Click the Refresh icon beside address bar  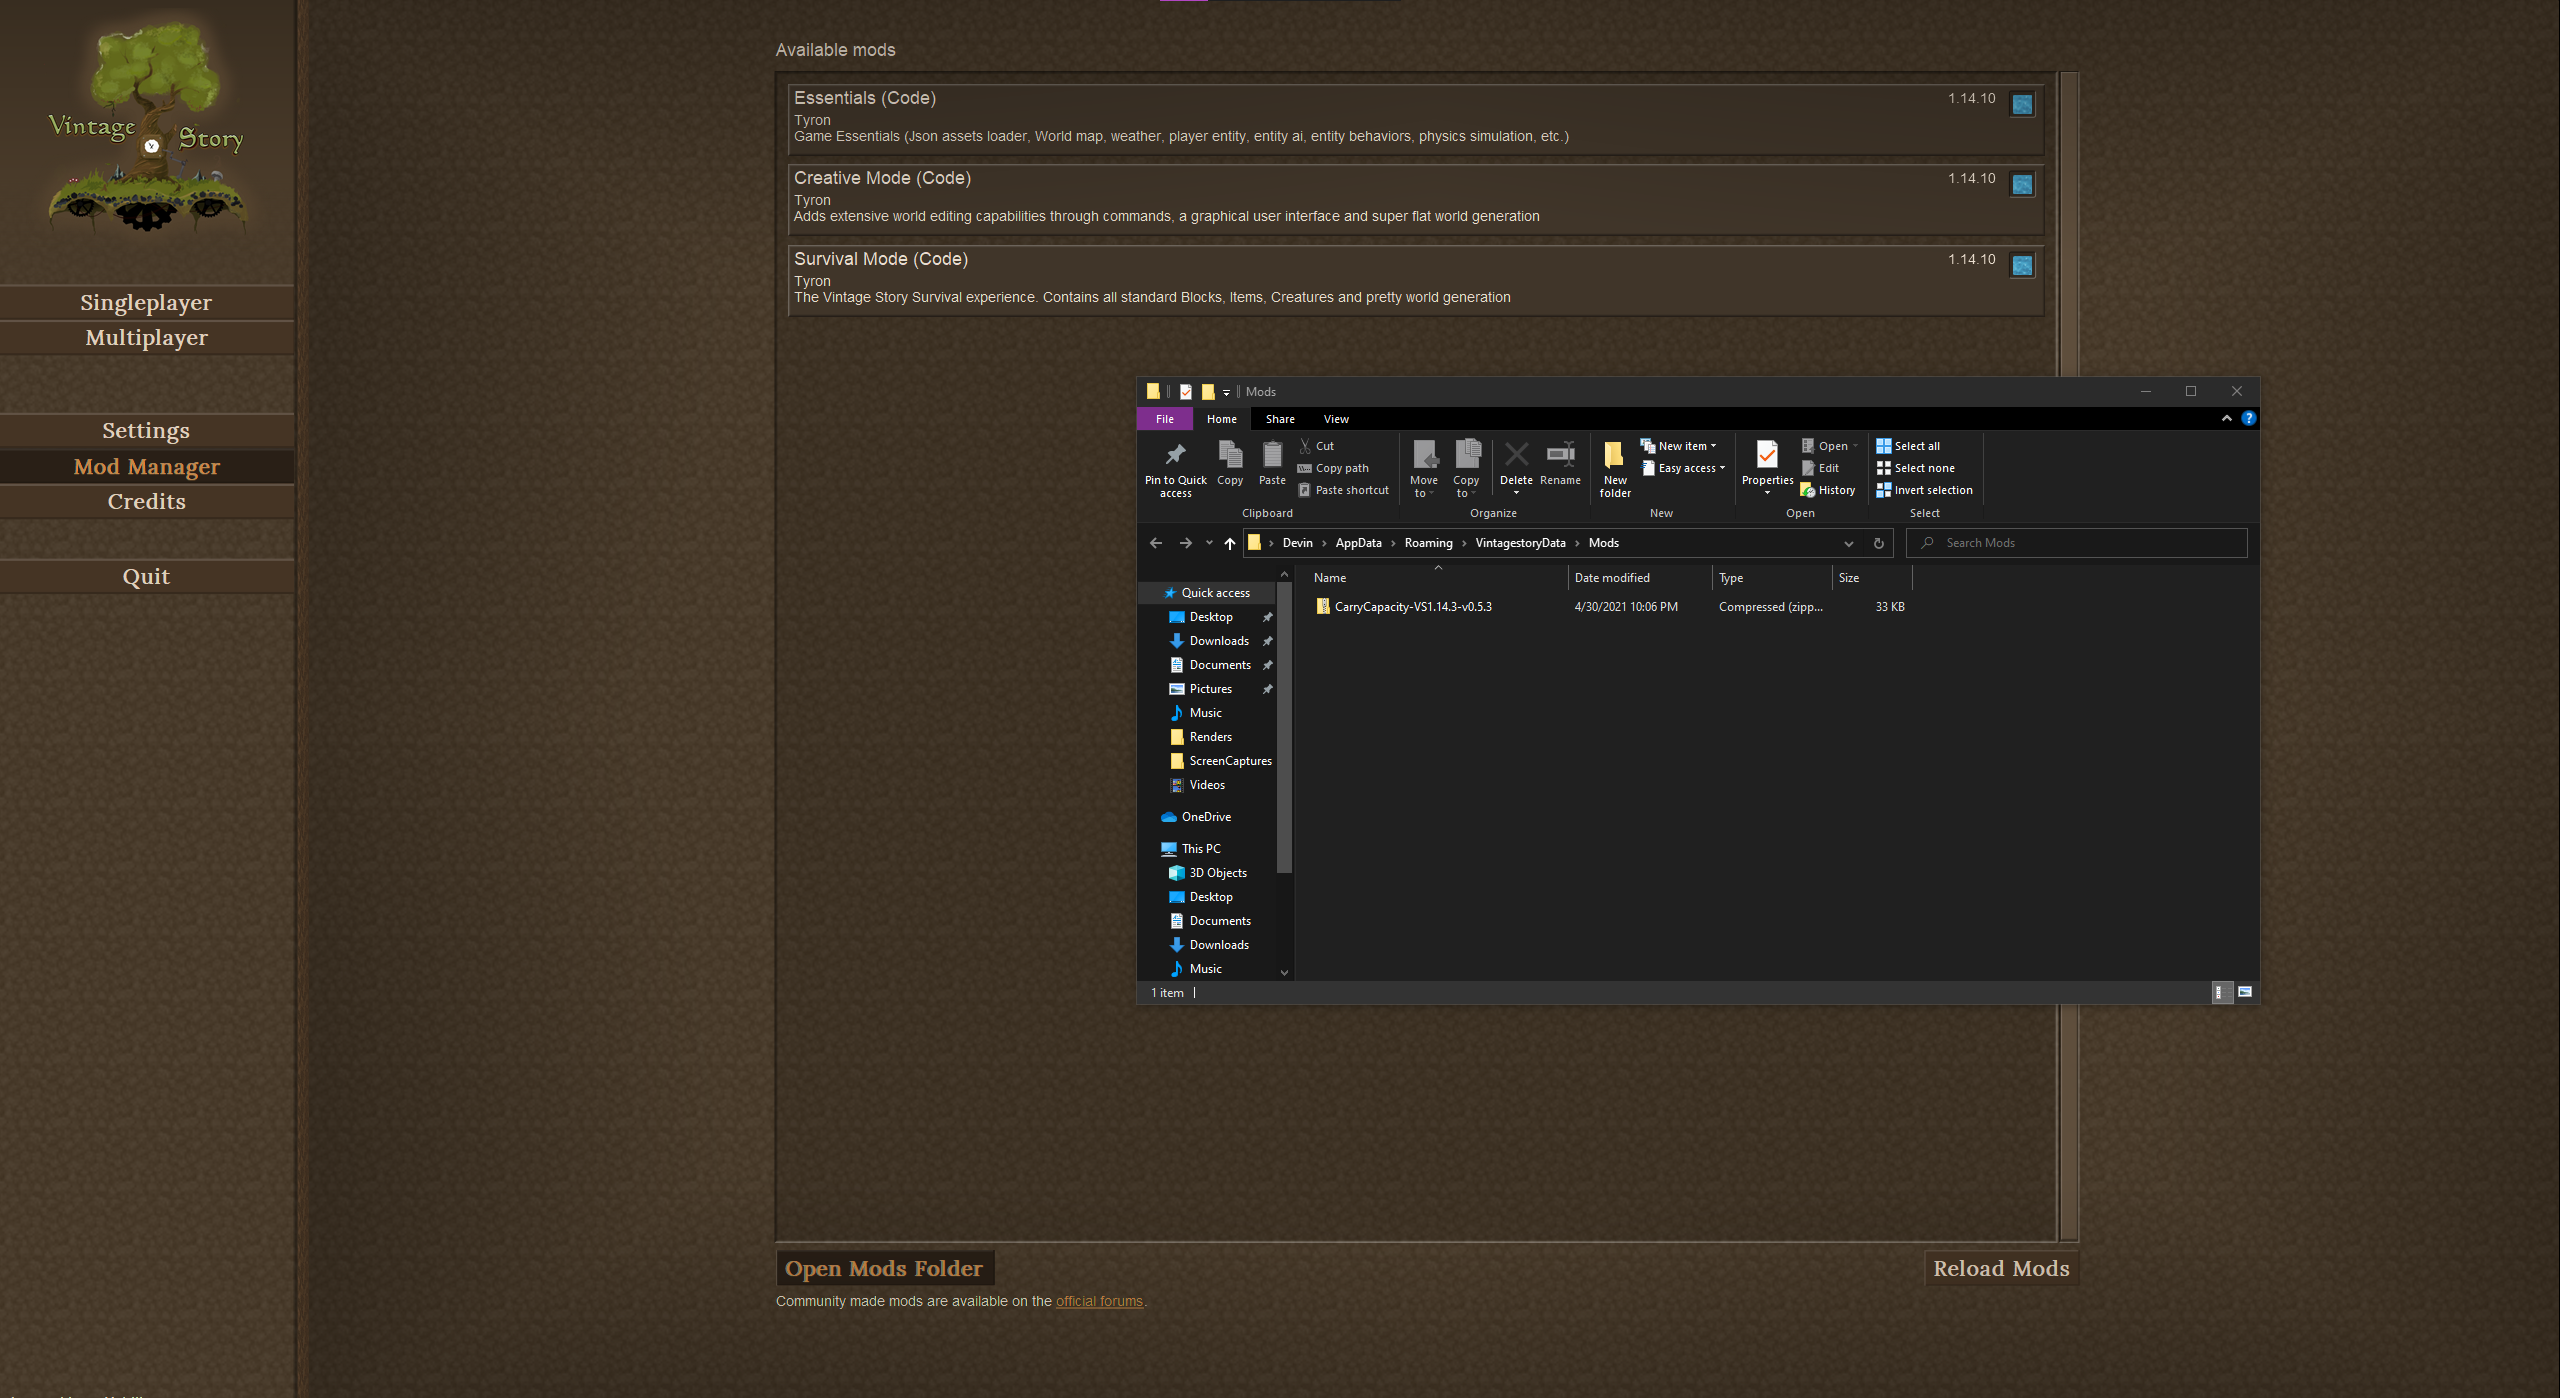(1878, 543)
